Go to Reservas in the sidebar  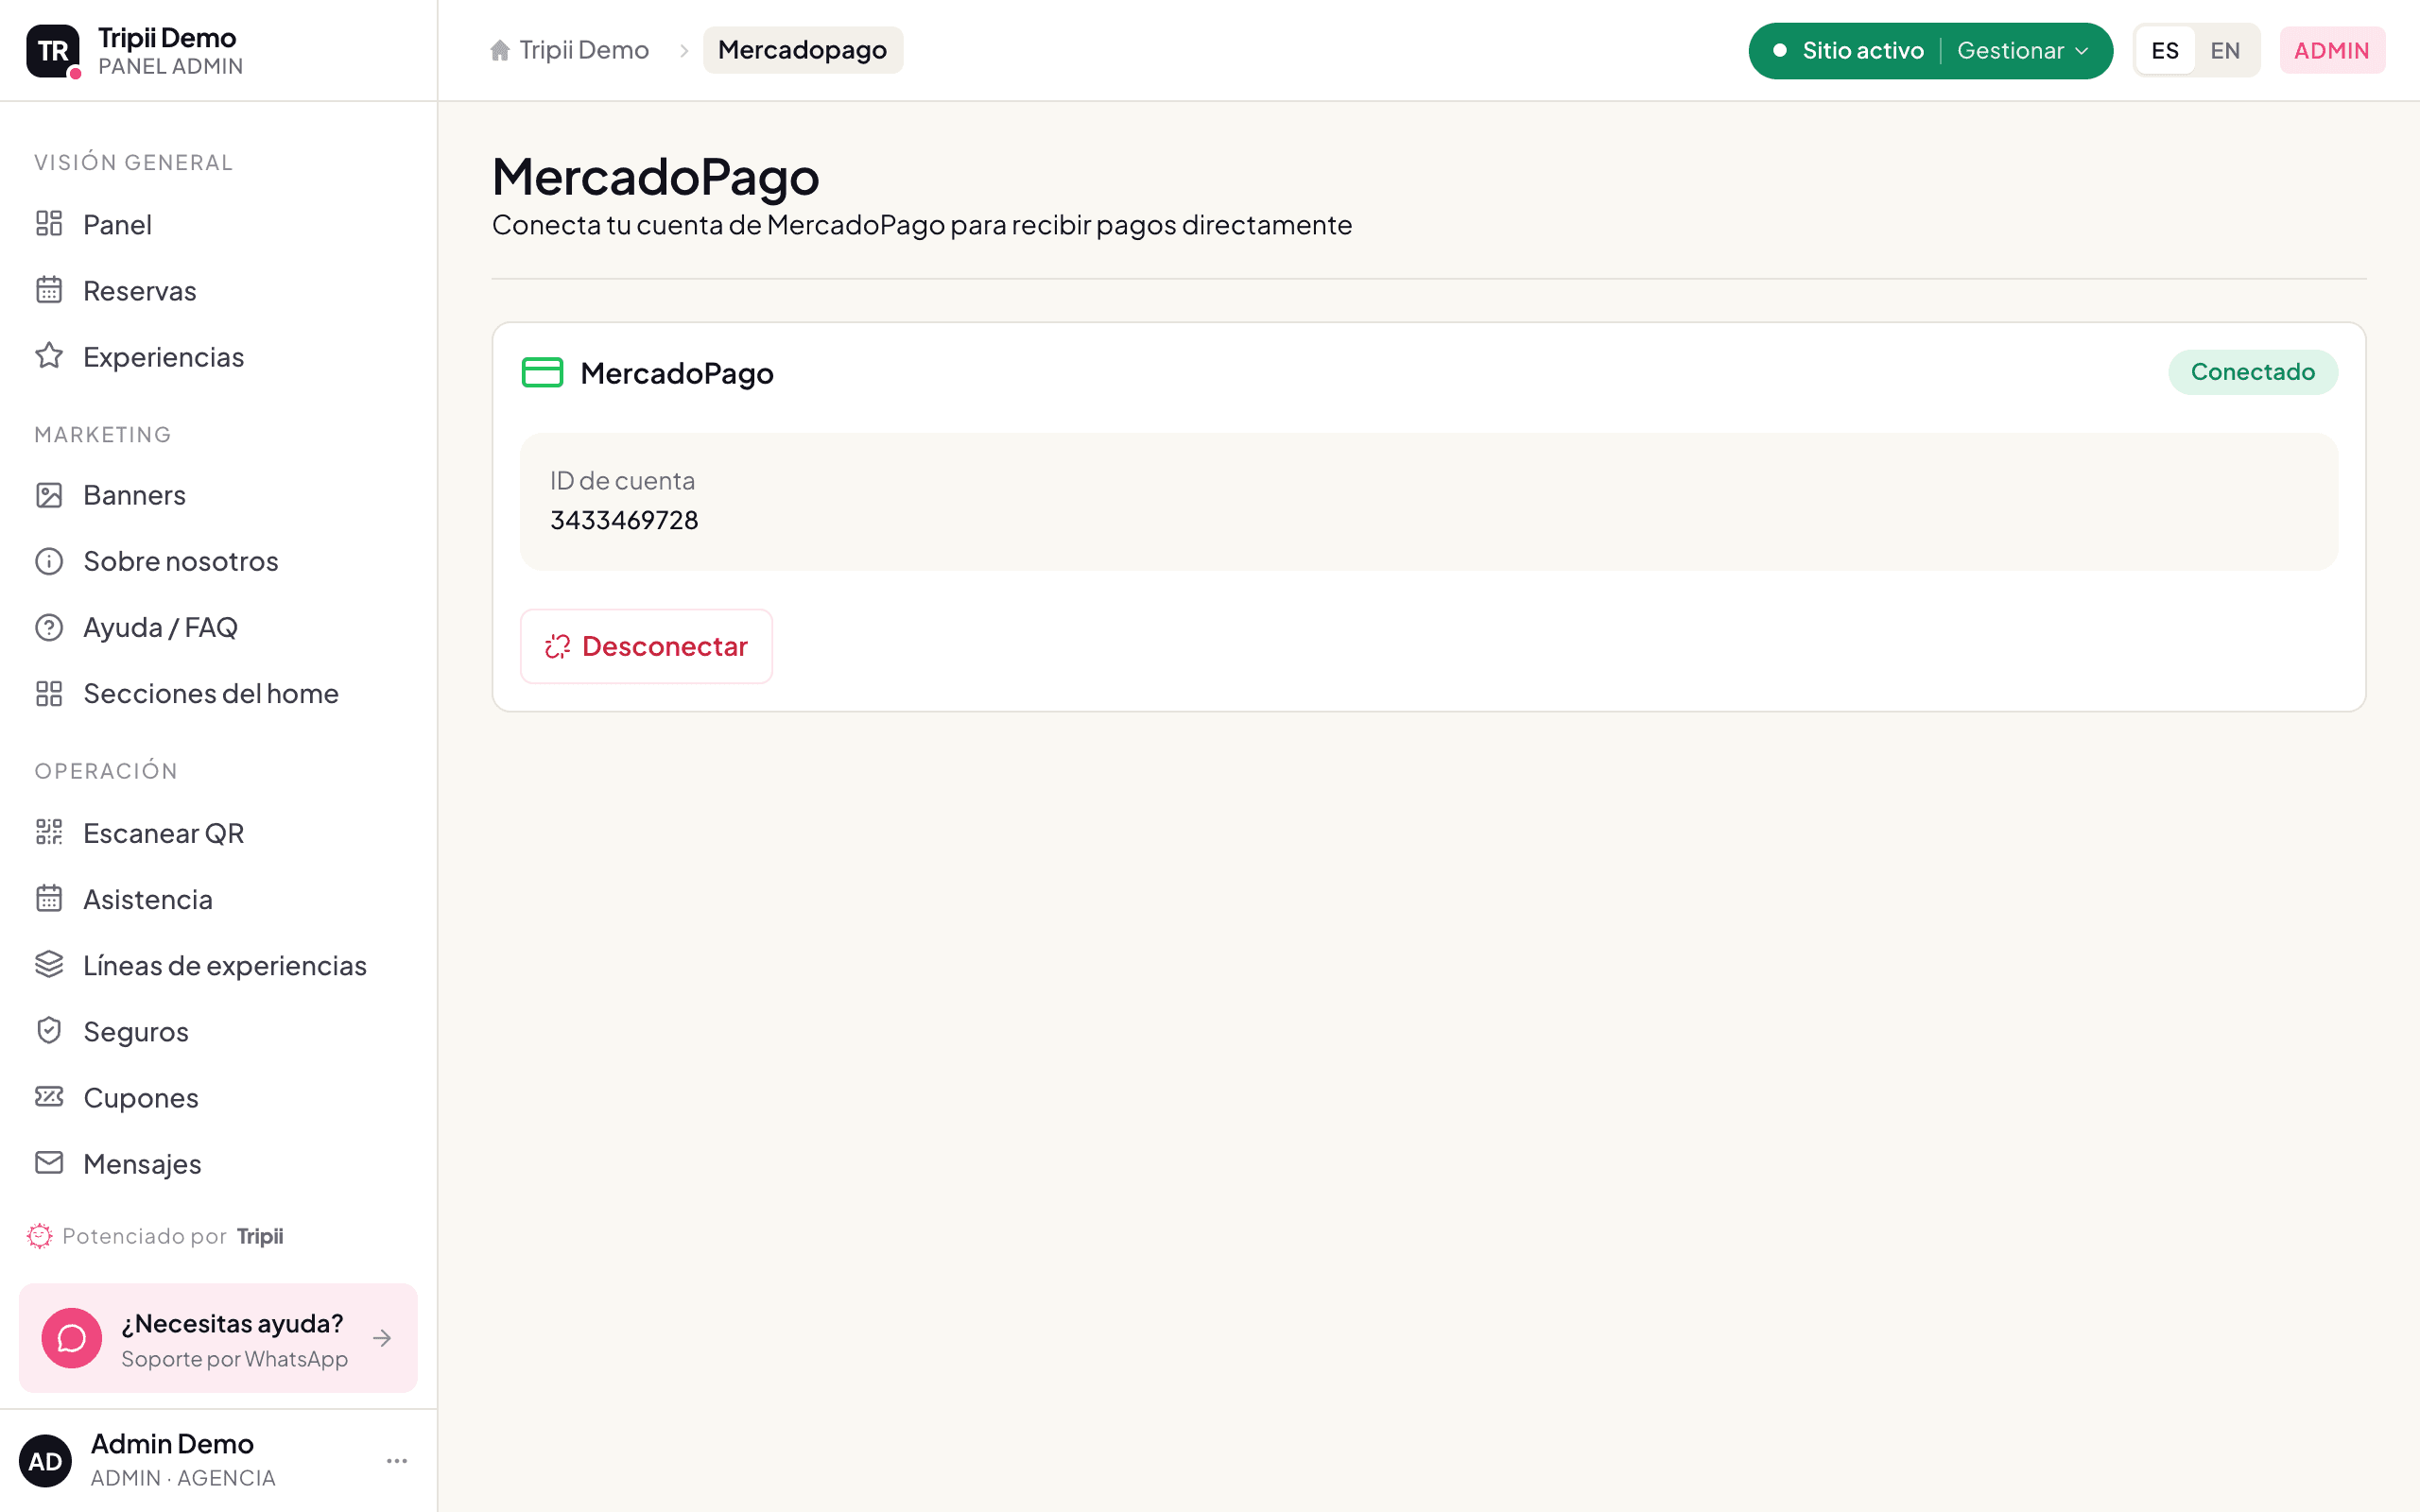click(218, 290)
